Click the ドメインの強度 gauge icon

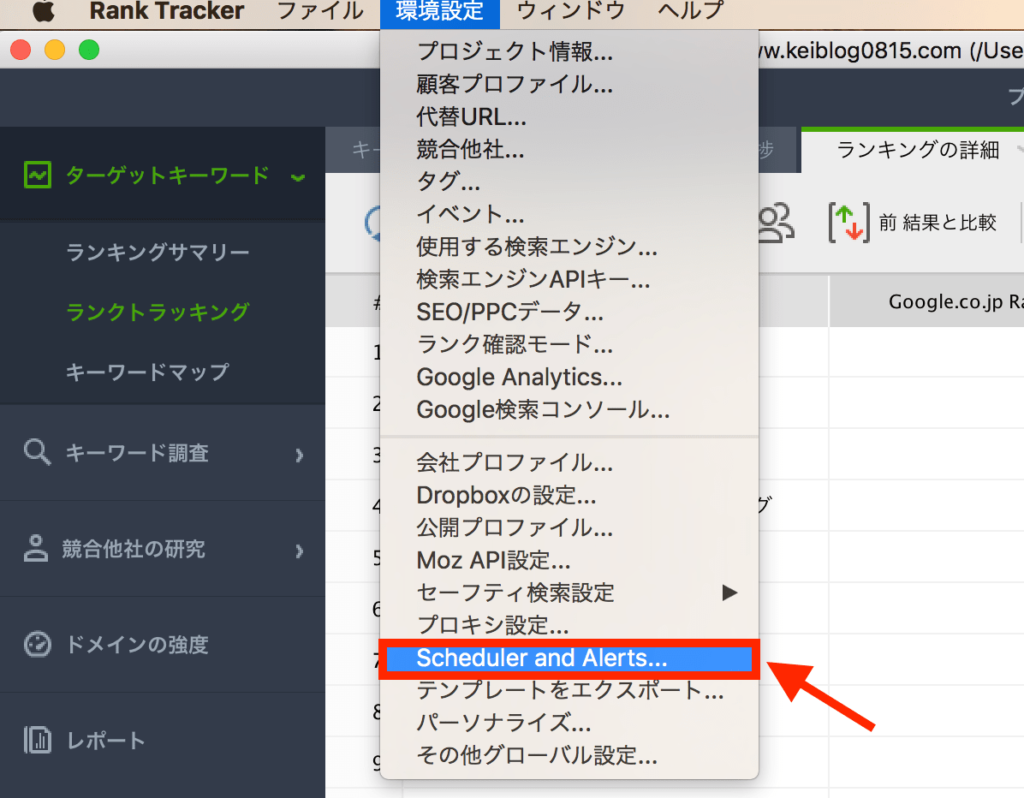point(37,644)
